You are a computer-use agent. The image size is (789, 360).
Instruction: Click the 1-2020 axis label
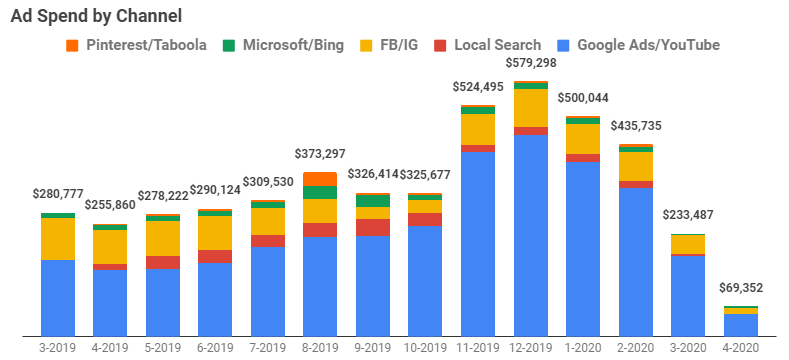click(583, 348)
